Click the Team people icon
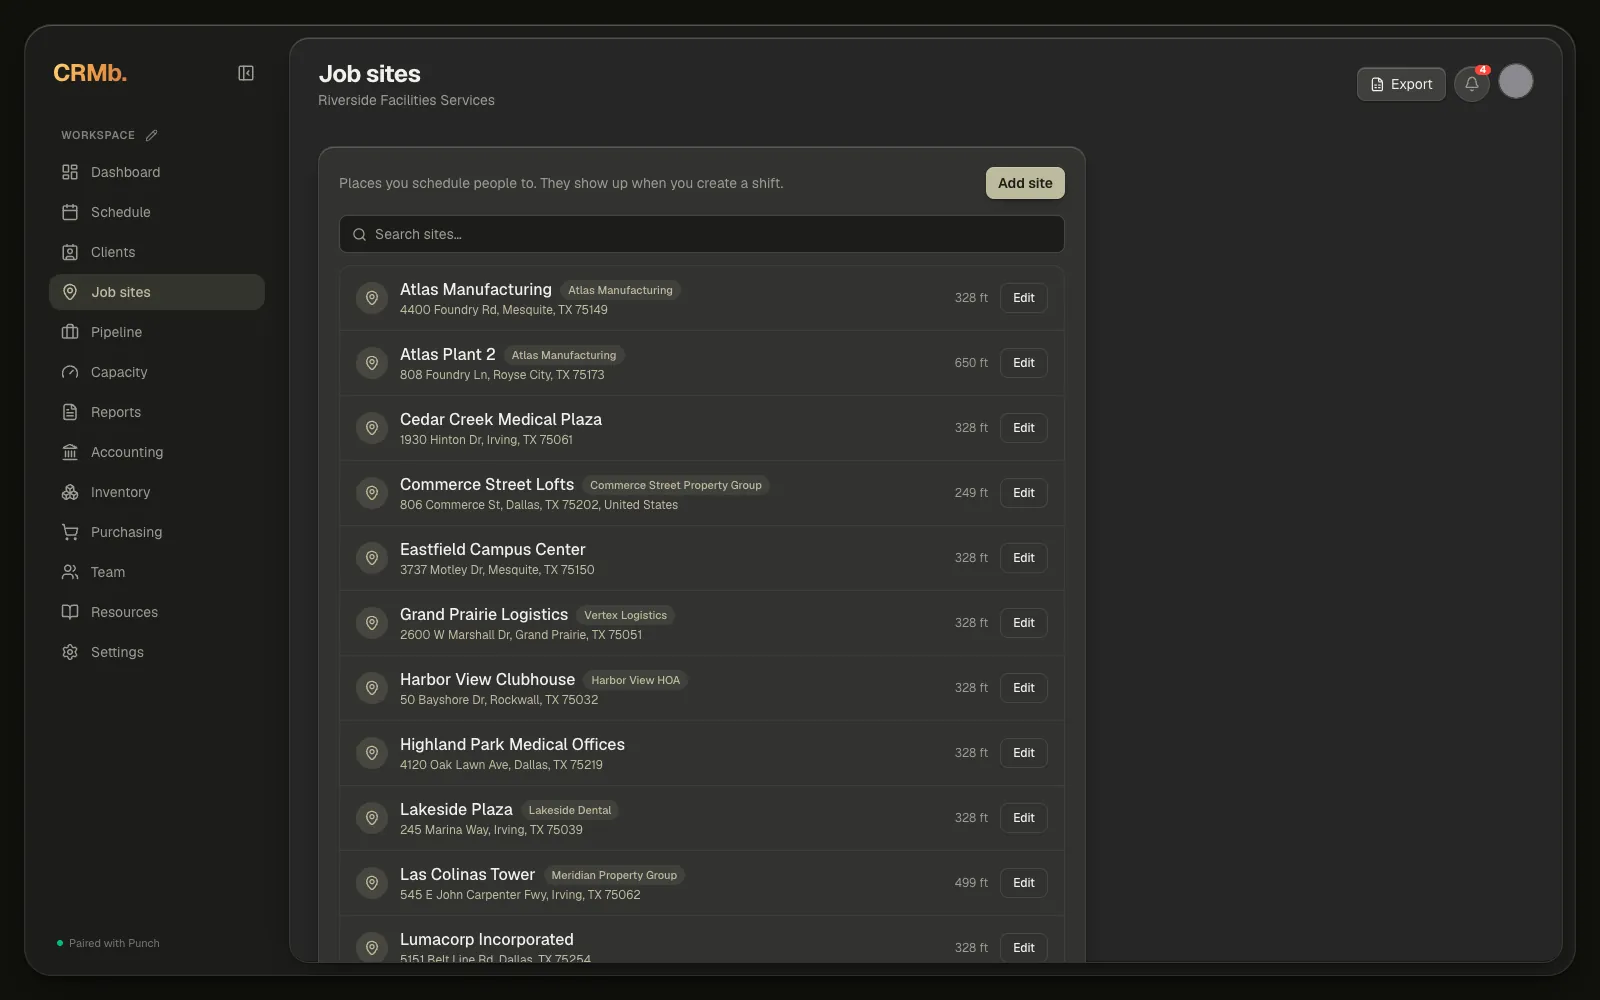This screenshot has height=1000, width=1600. click(70, 572)
